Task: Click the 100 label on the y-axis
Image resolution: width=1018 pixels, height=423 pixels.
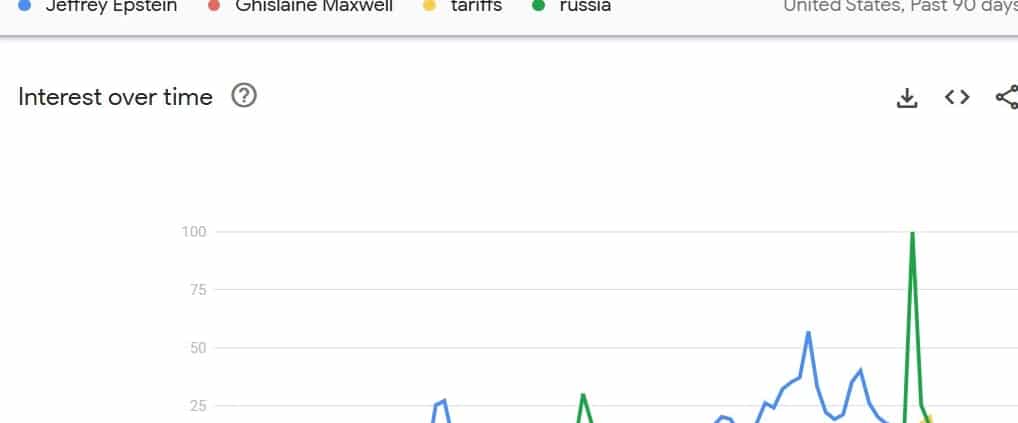Action: click(193, 232)
